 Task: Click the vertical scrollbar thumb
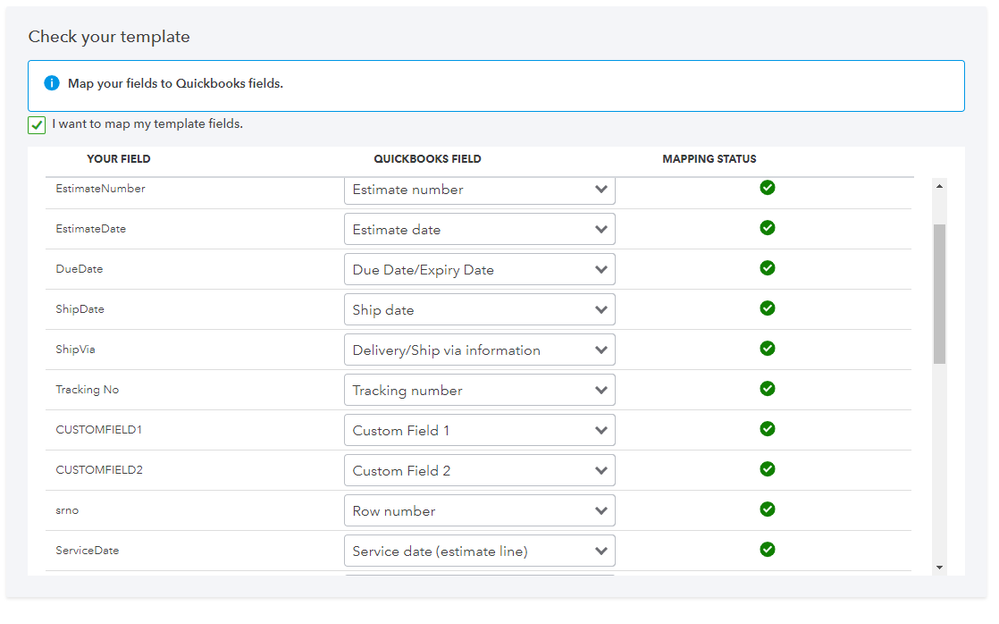click(939, 293)
